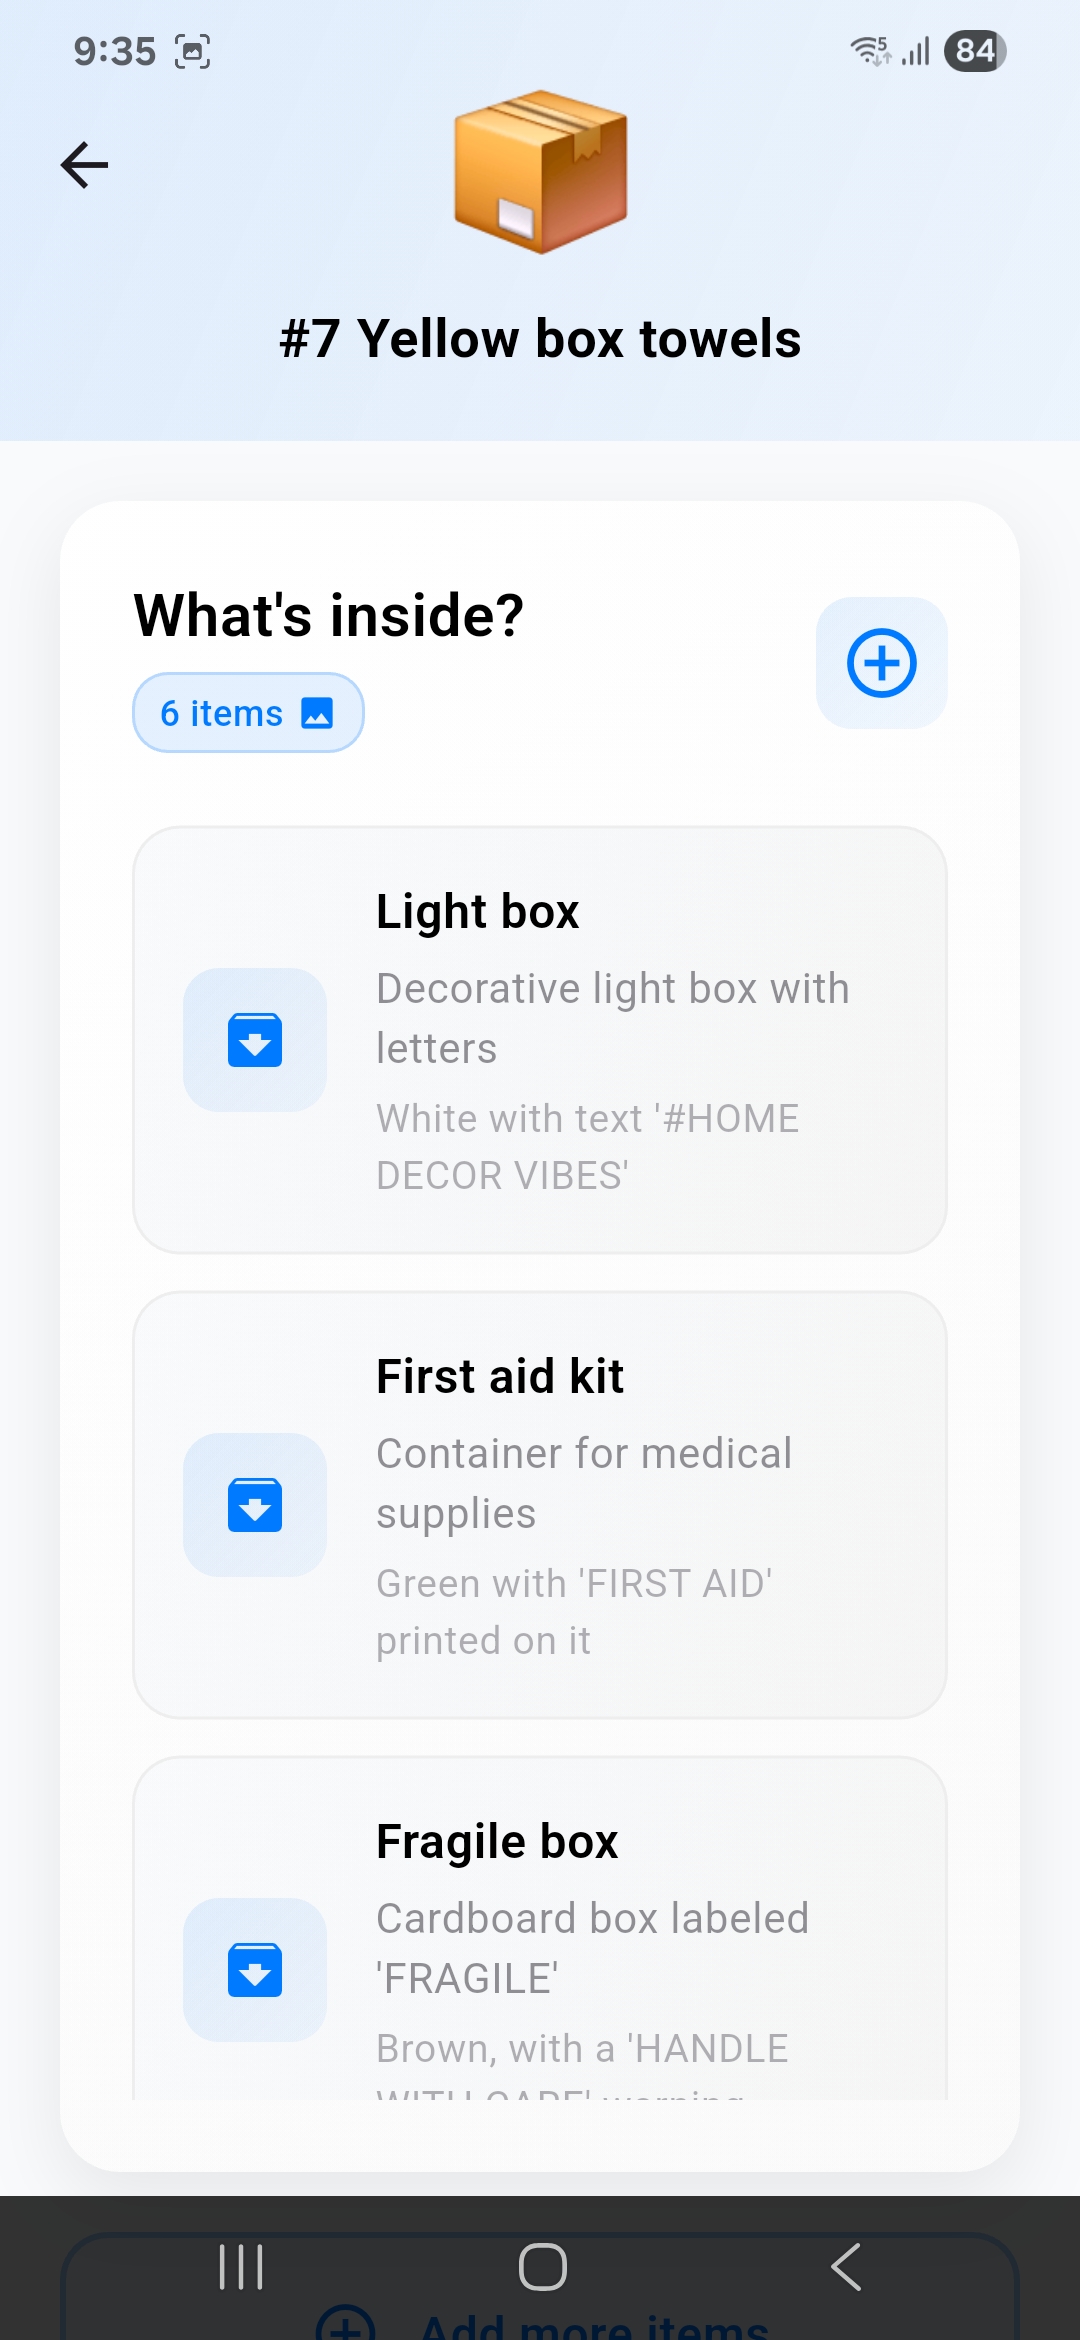
Task: Tap the title #7 Yellow box towels
Action: 540,338
